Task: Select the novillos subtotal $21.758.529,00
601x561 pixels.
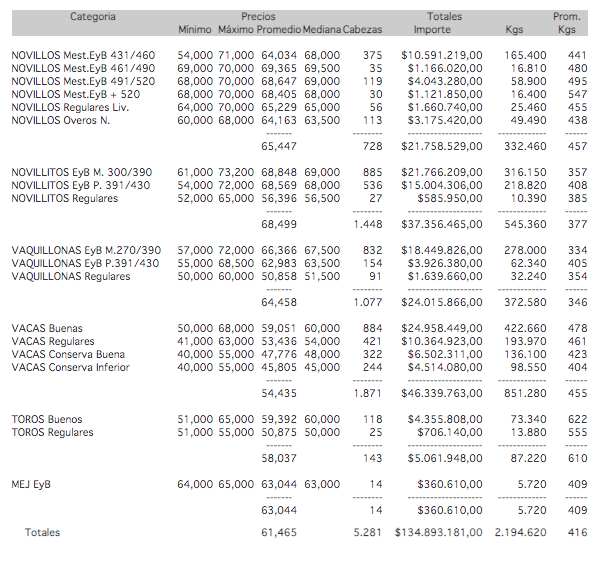Action: pyautogui.click(x=442, y=146)
